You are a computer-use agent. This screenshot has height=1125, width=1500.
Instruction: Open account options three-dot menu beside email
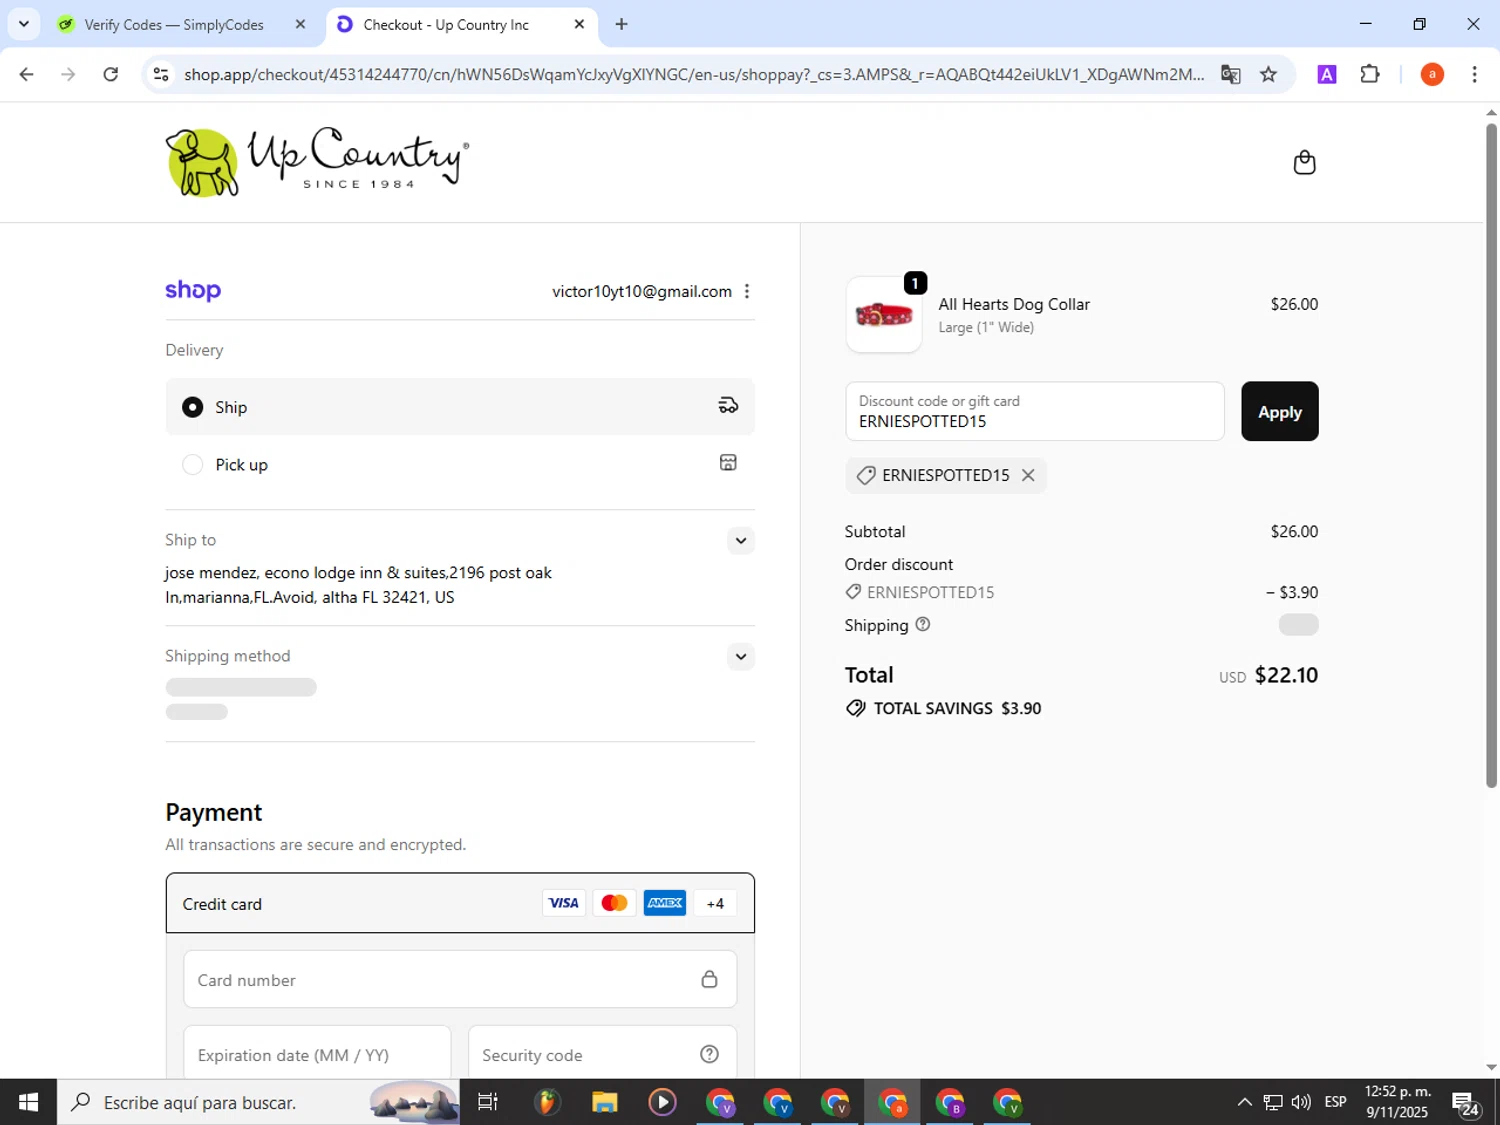click(x=747, y=291)
